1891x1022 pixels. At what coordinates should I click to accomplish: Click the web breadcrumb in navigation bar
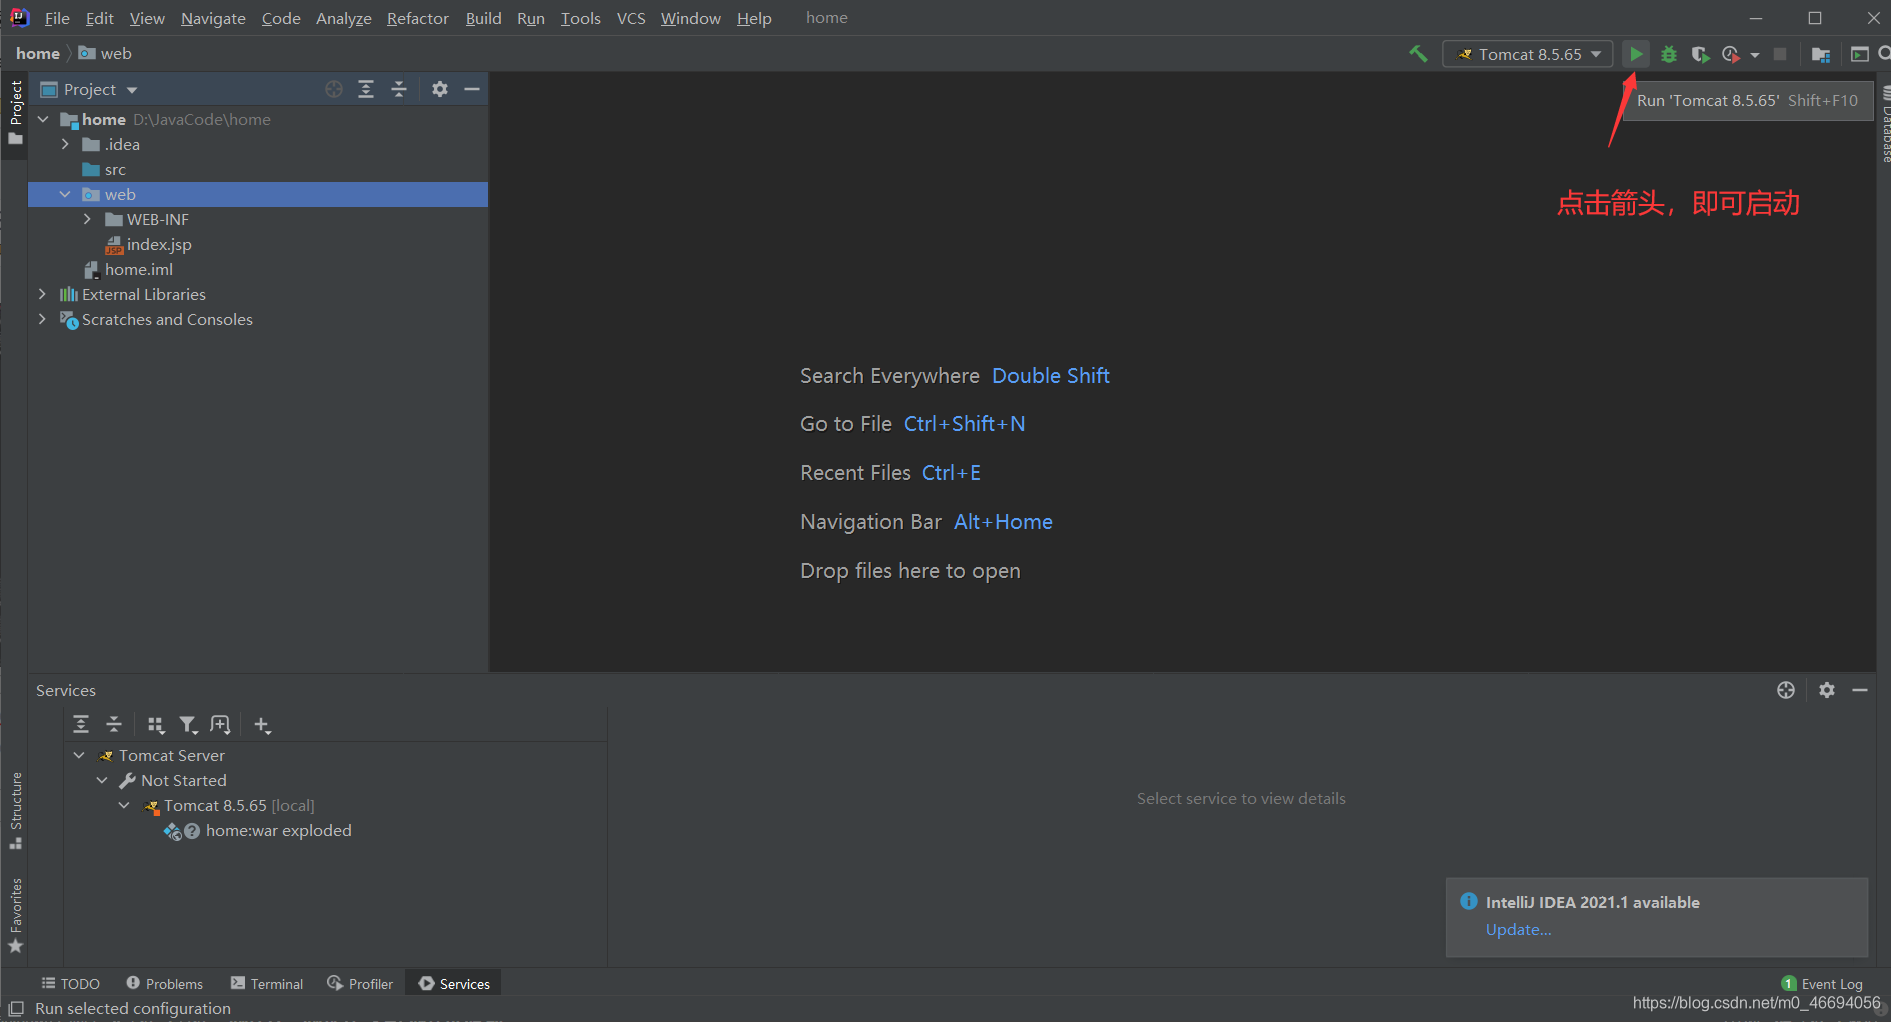point(106,53)
